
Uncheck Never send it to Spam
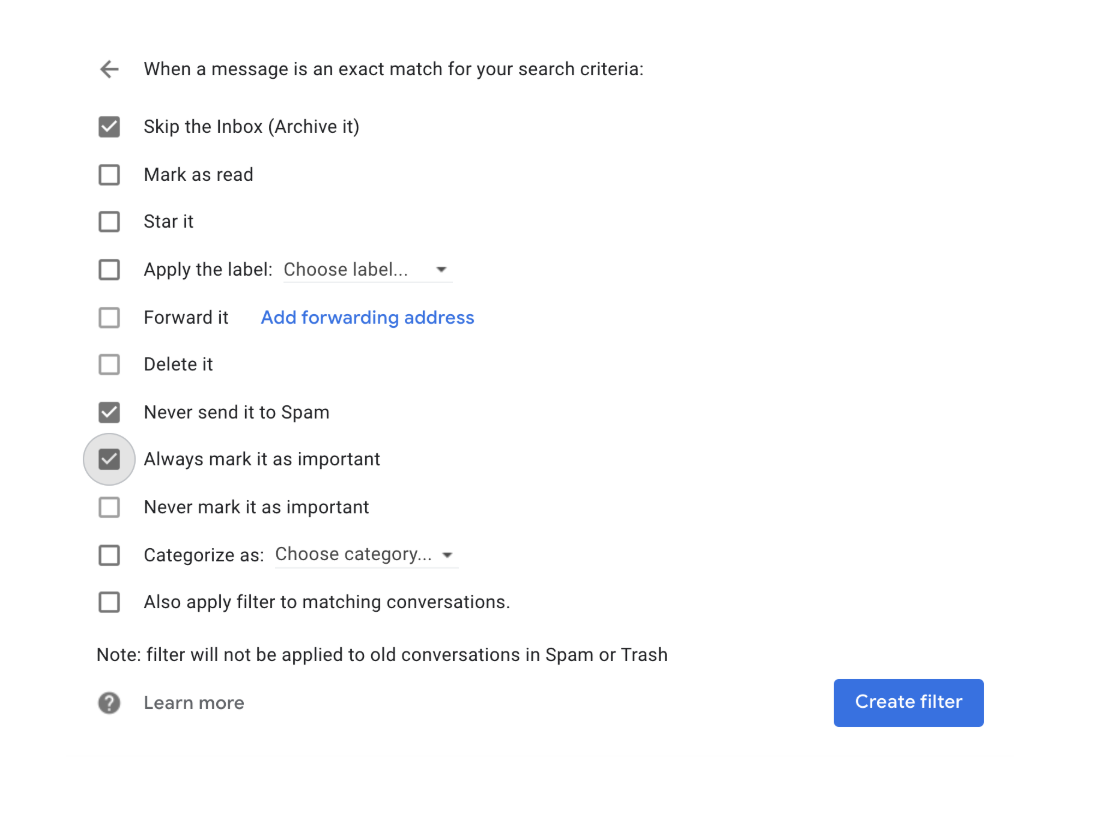tap(109, 412)
